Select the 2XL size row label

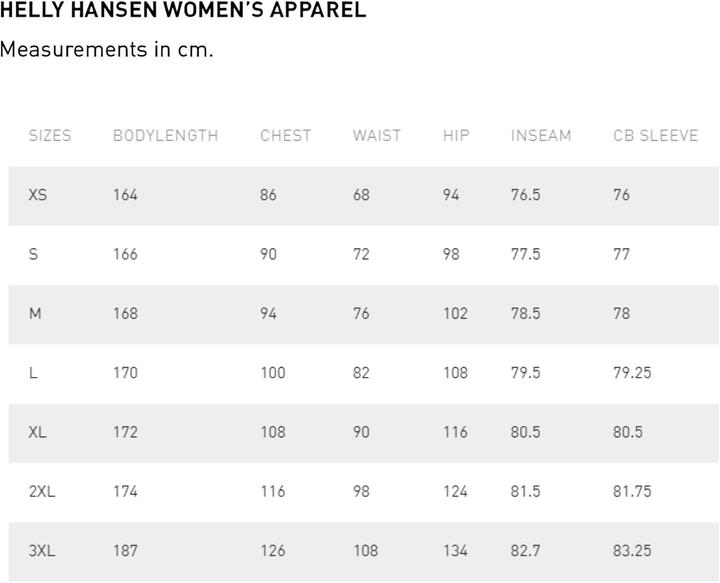(x=42, y=491)
